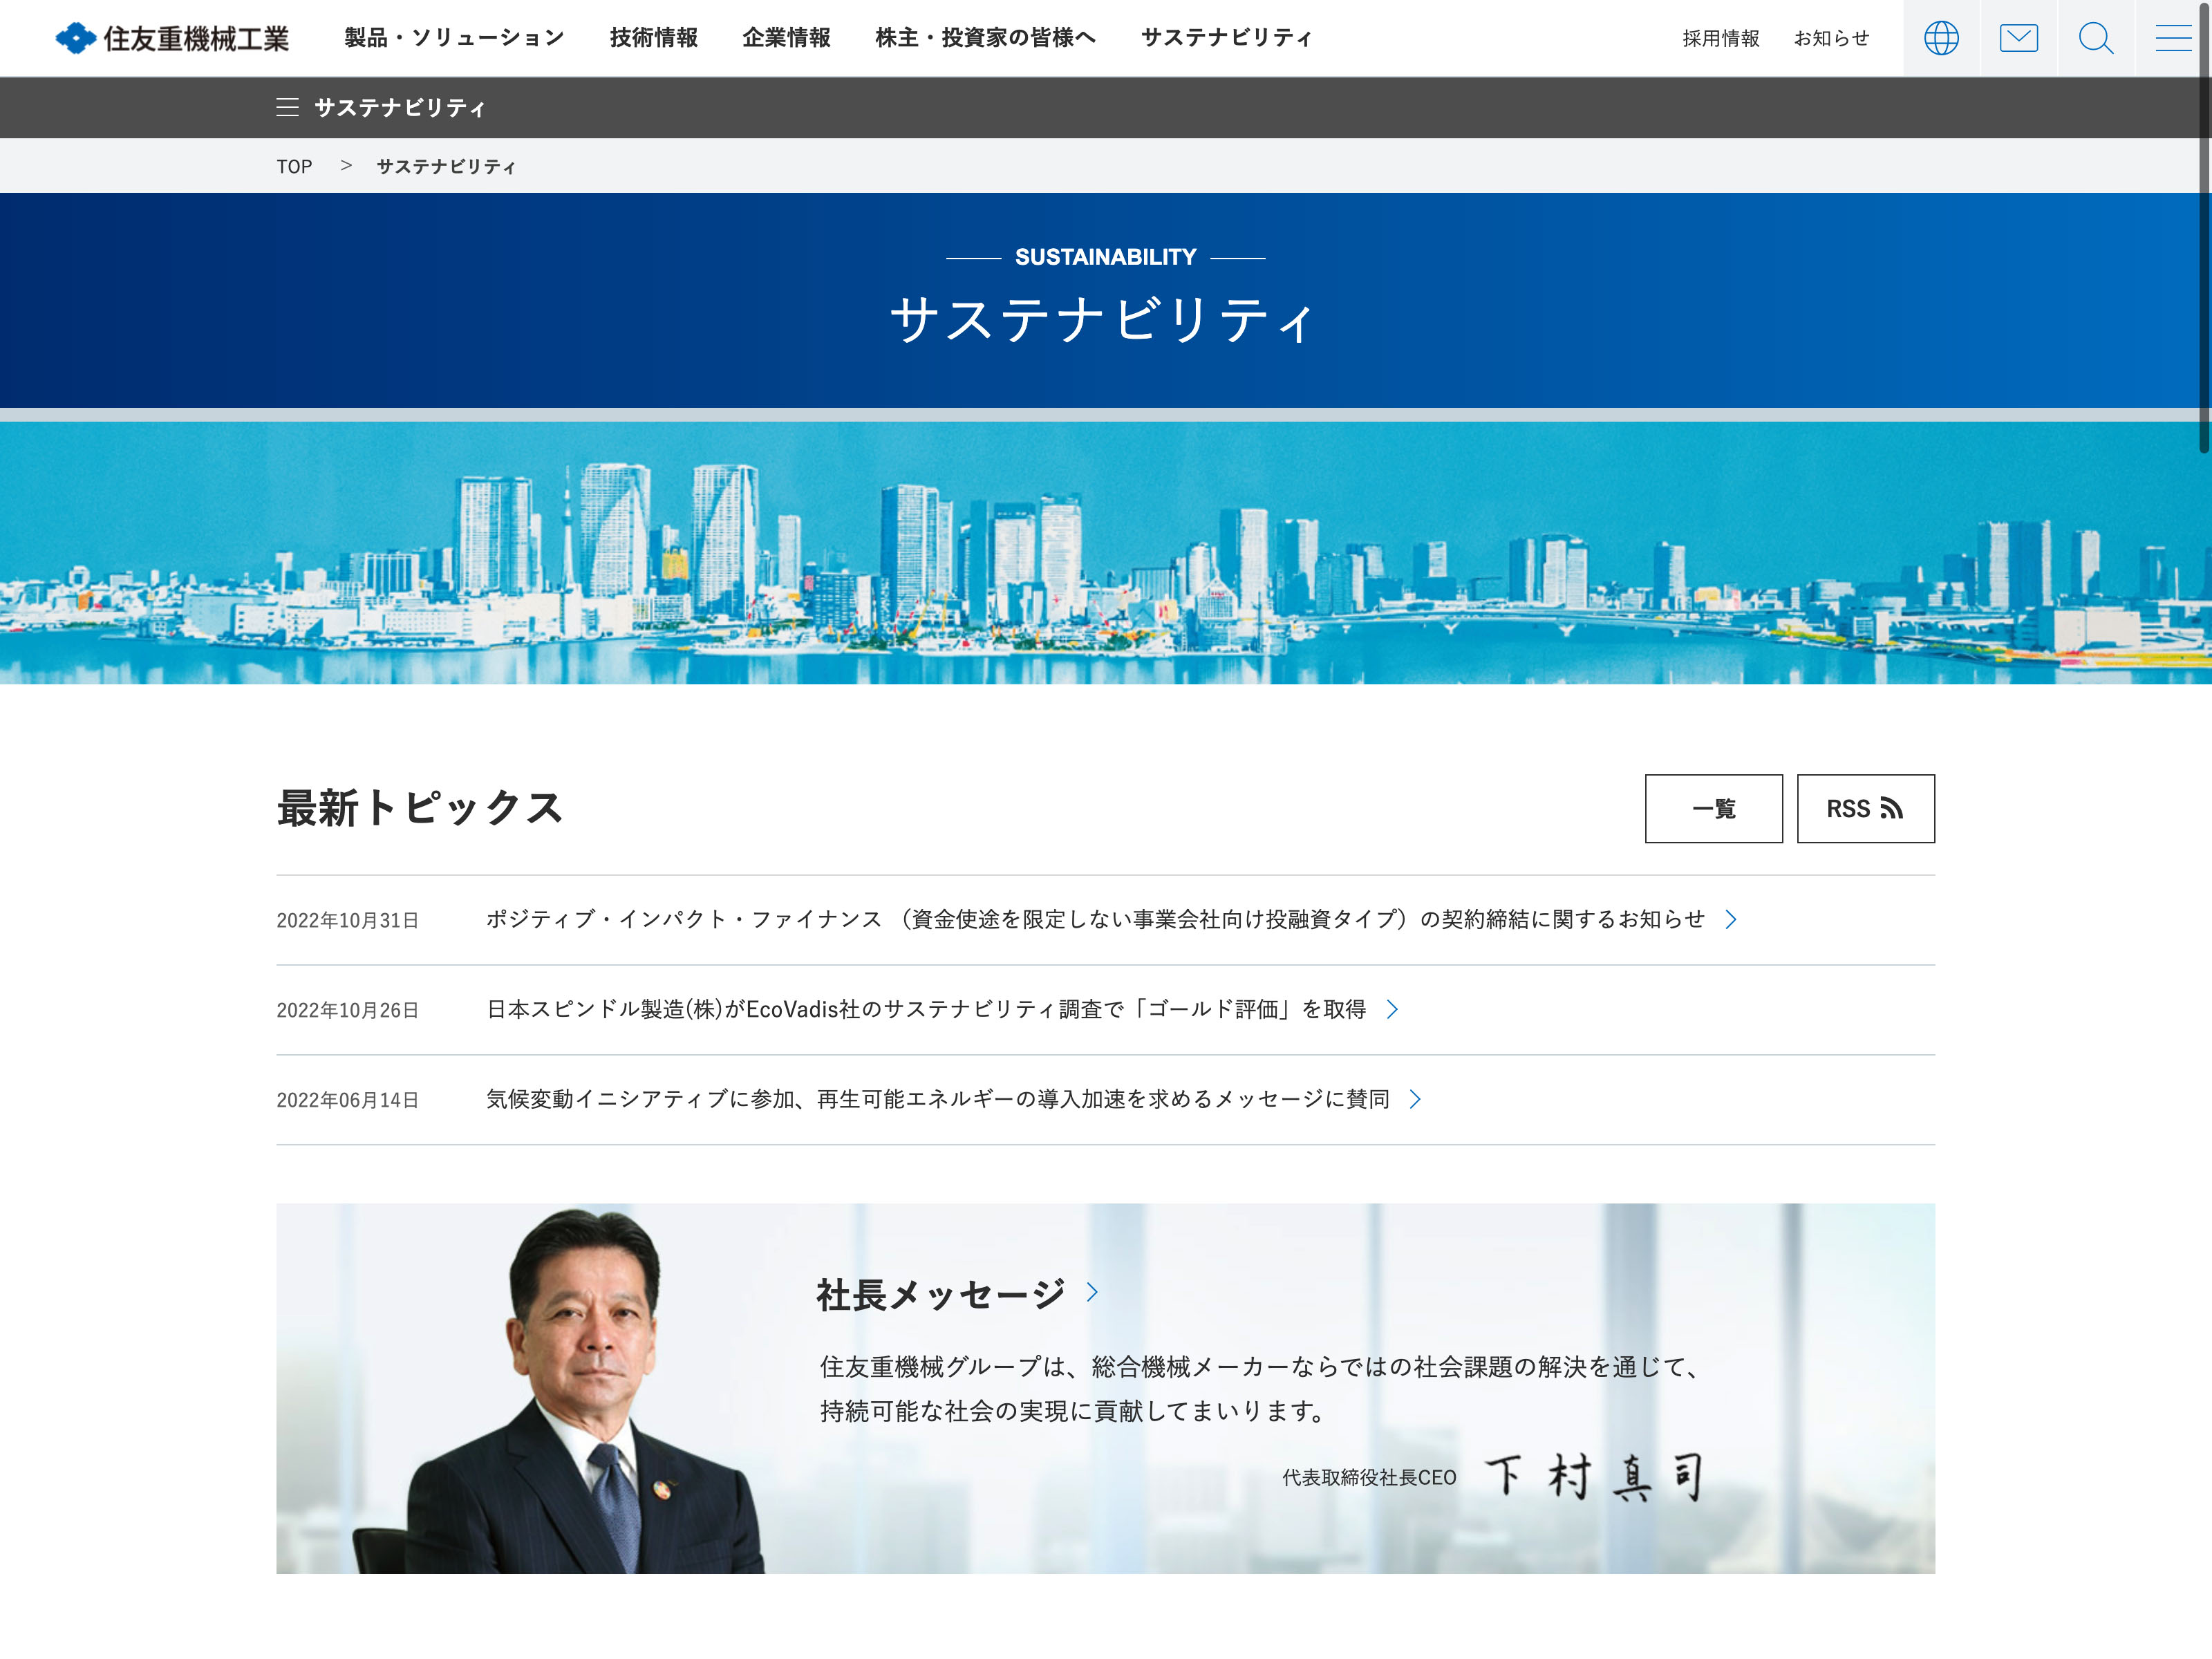Expand 企業情報 navigation menu

point(786,38)
